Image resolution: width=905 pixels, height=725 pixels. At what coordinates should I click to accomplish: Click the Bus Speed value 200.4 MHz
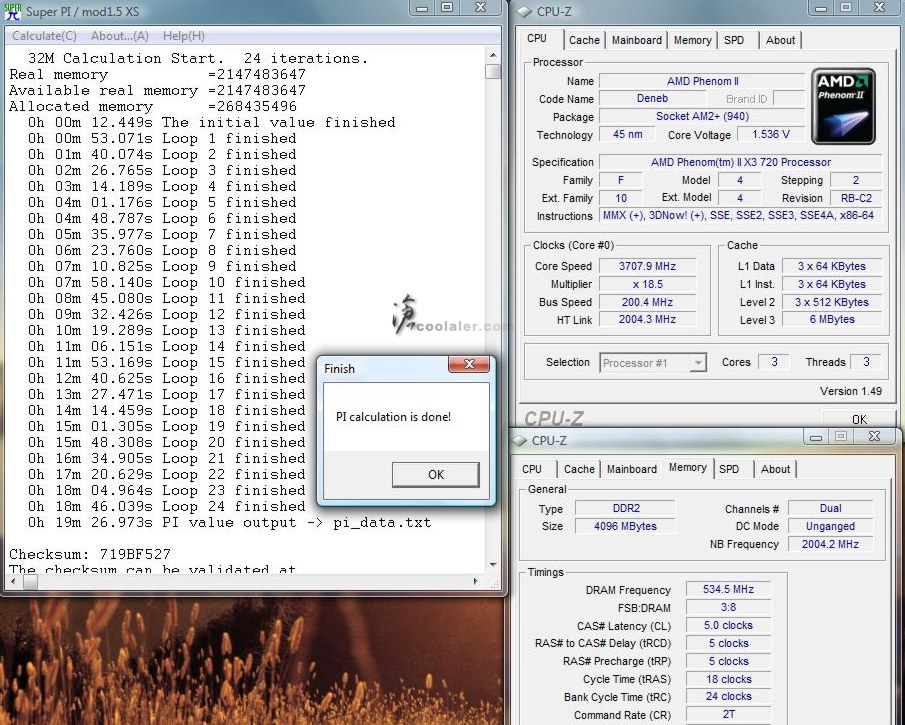click(x=647, y=302)
